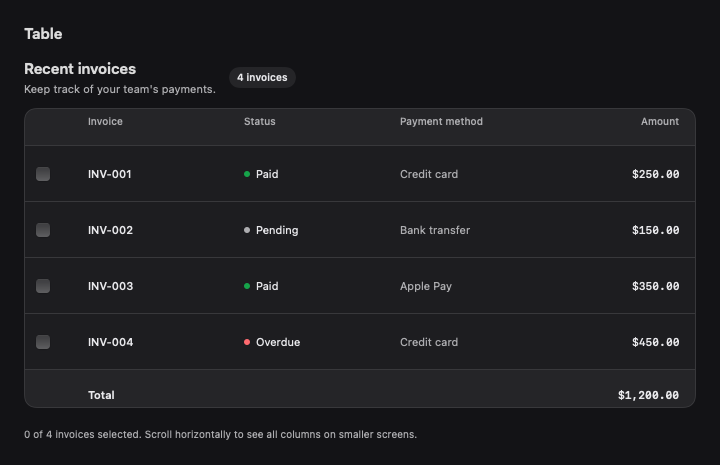Image resolution: width=720 pixels, height=465 pixels.
Task: Click the INV-004 invoice number
Action: tap(110, 342)
